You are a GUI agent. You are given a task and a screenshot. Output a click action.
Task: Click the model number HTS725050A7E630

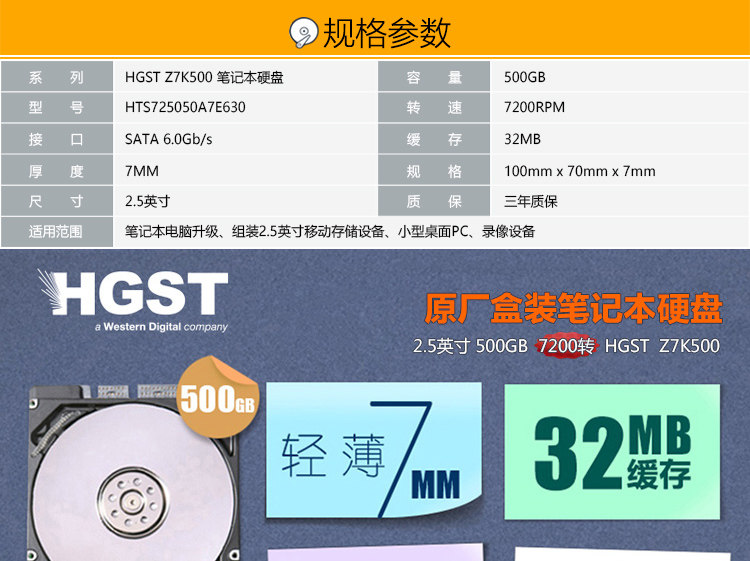tap(185, 107)
